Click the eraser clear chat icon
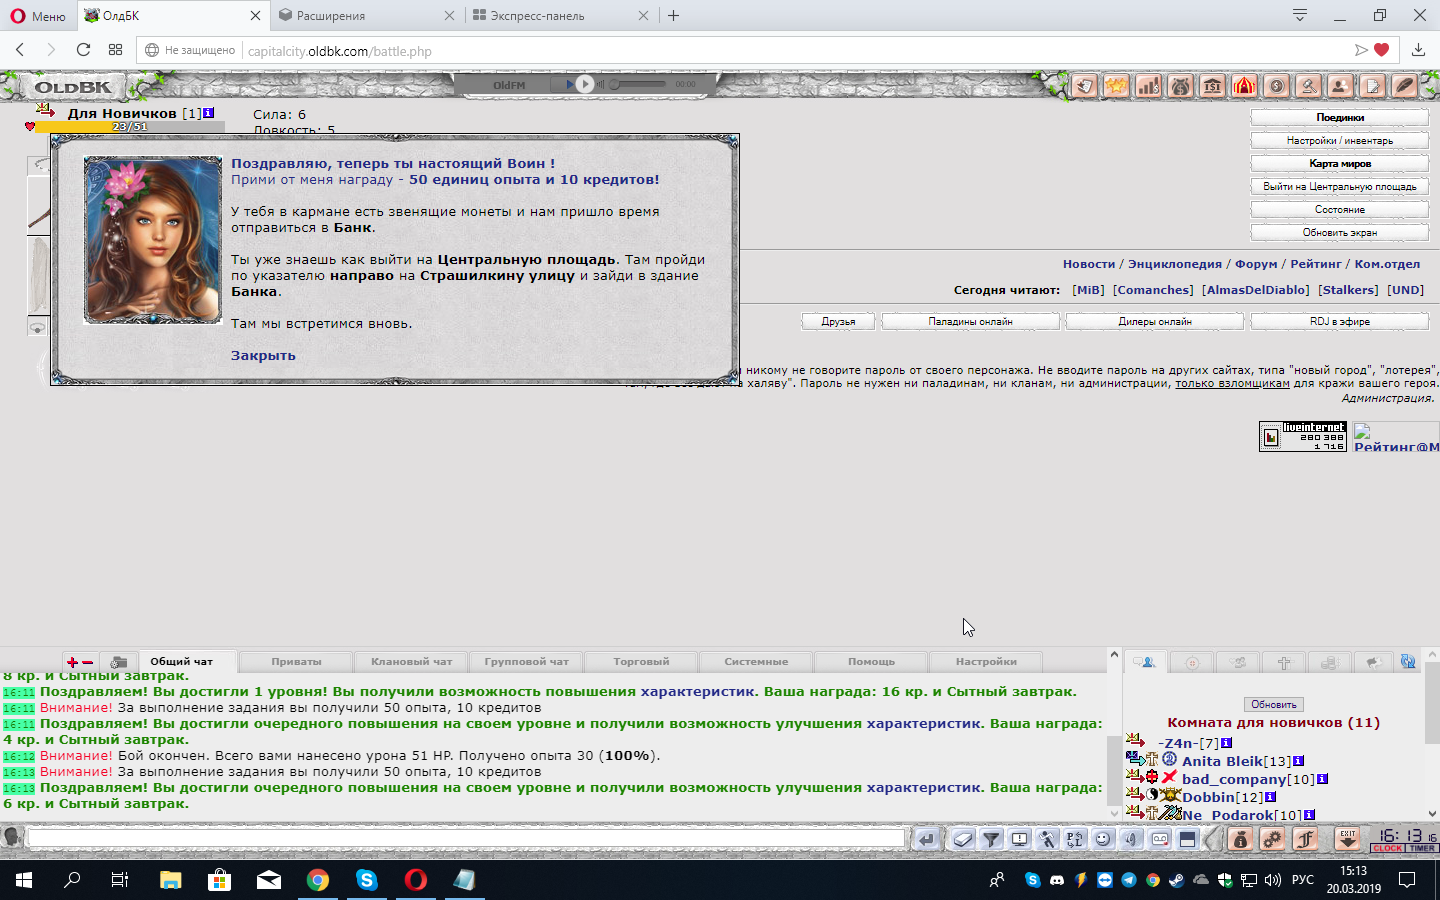The width and height of the screenshot is (1440, 900). pyautogui.click(x=962, y=839)
